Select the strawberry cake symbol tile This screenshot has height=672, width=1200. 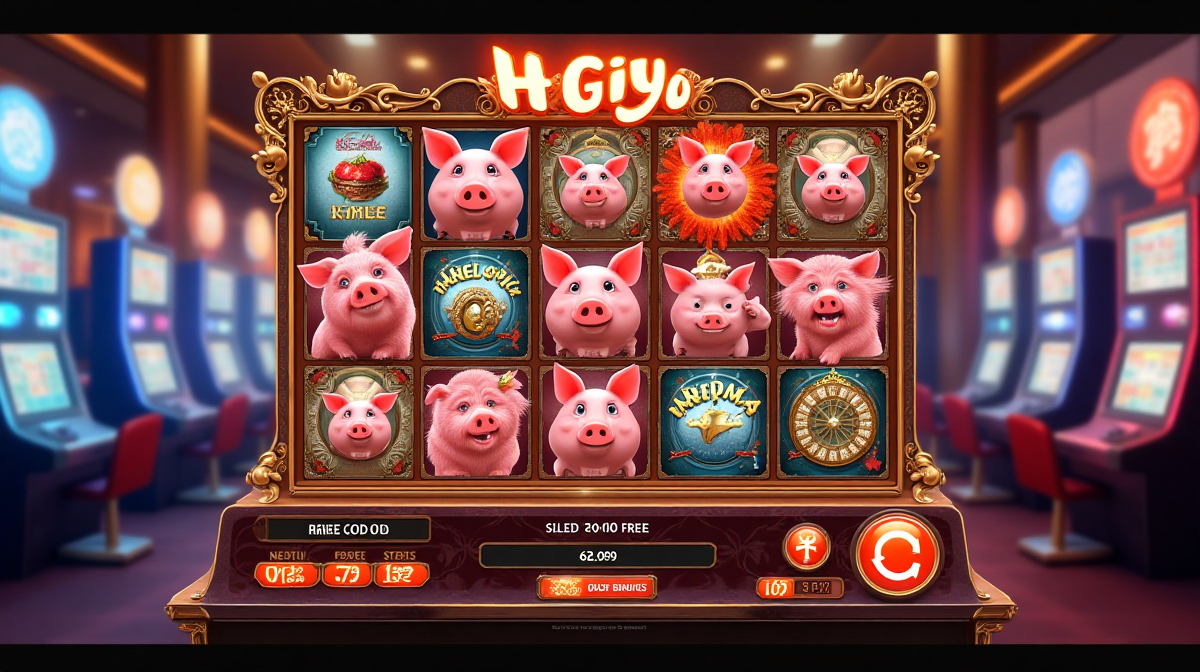click(x=357, y=184)
